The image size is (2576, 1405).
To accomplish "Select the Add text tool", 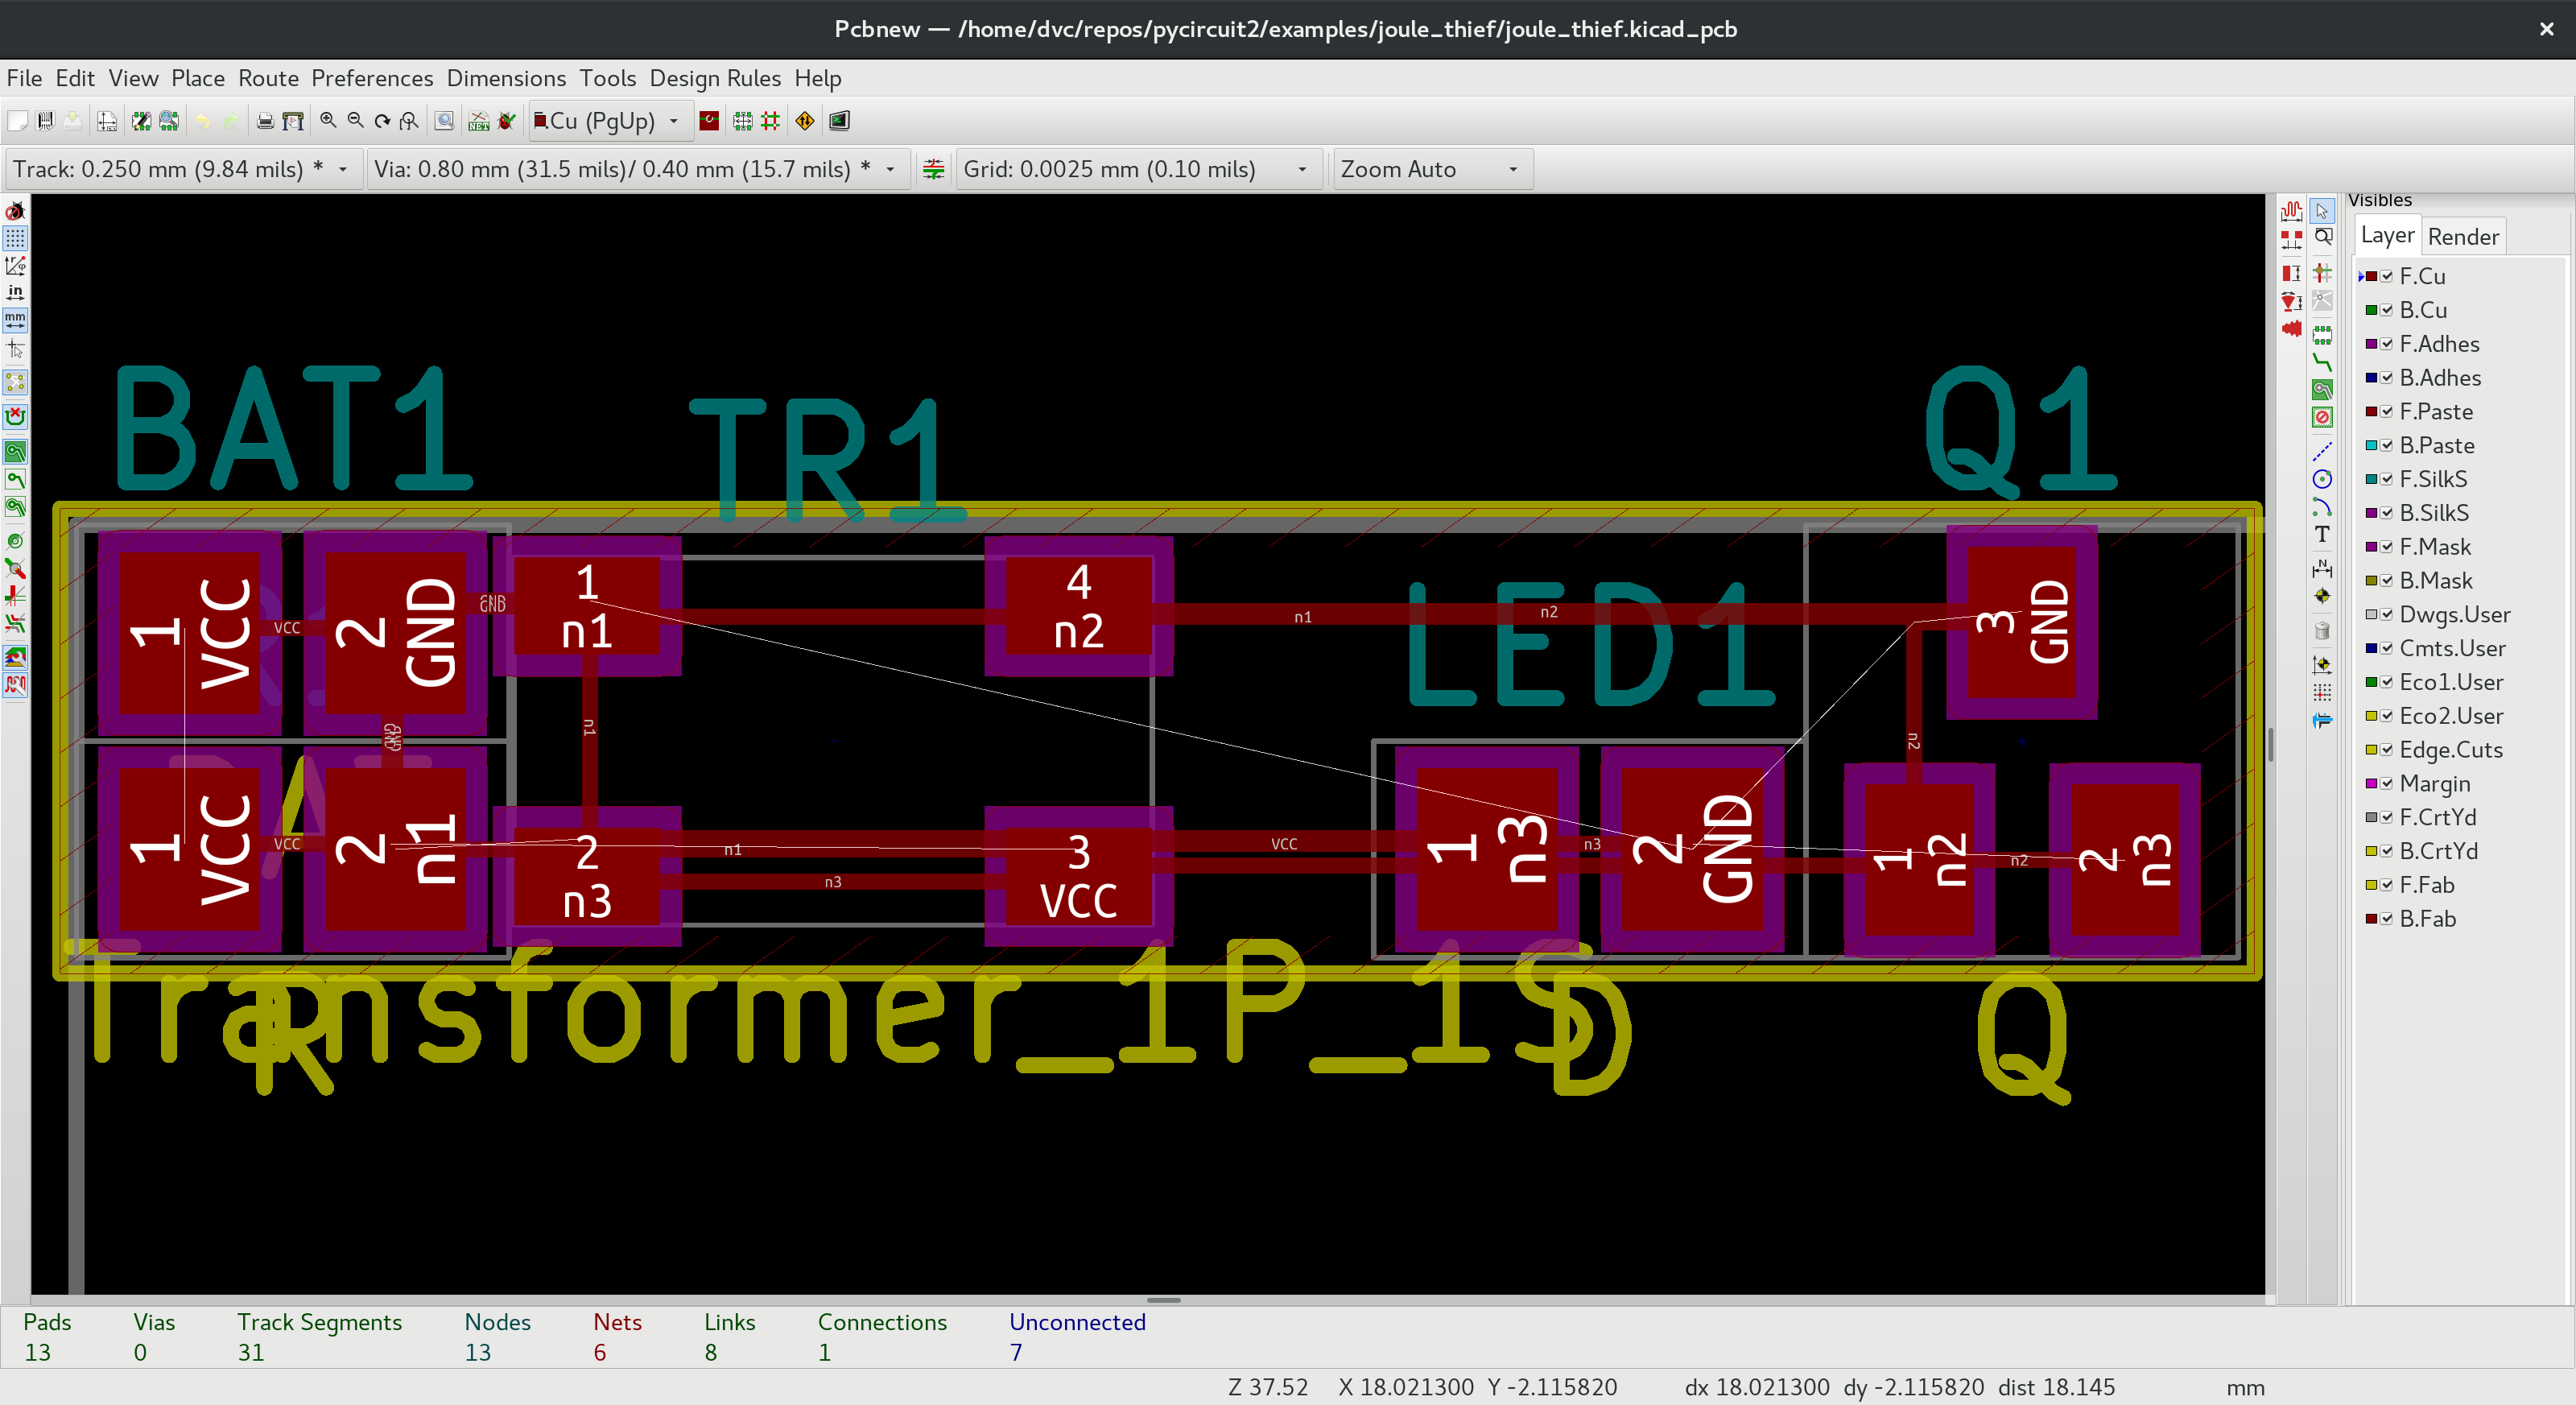I will click(2322, 535).
